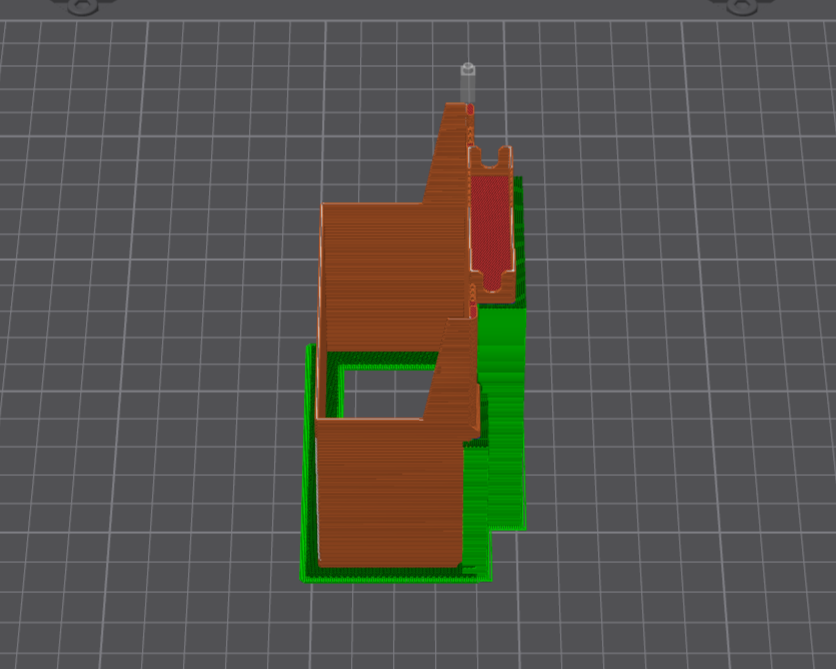
Task: Click the gray nozzle position marker above model
Action: 468,83
